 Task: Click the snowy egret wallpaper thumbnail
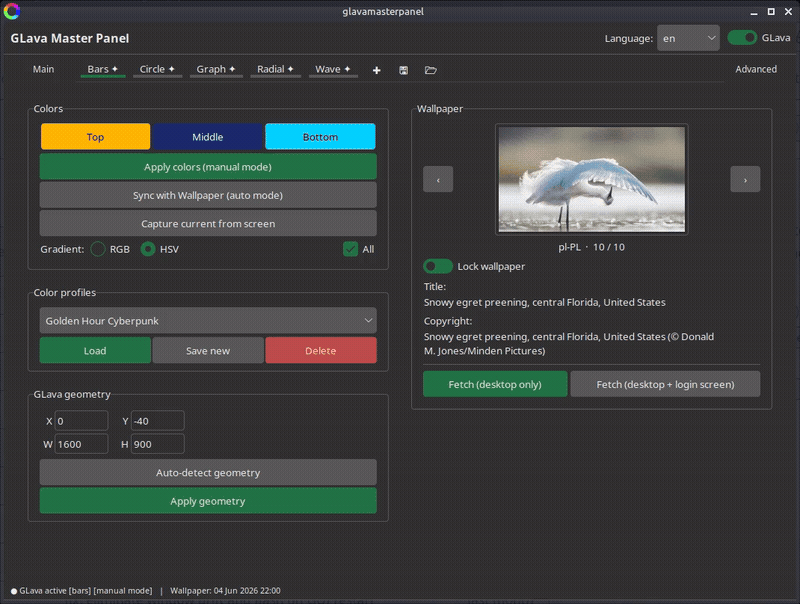(x=592, y=180)
